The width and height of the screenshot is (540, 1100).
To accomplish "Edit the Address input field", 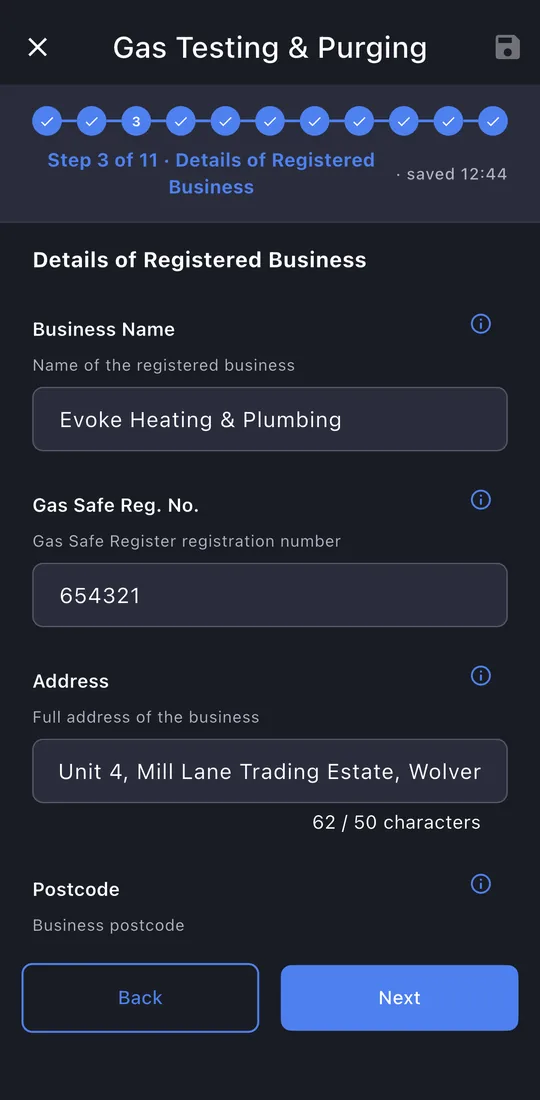I will (x=270, y=771).
